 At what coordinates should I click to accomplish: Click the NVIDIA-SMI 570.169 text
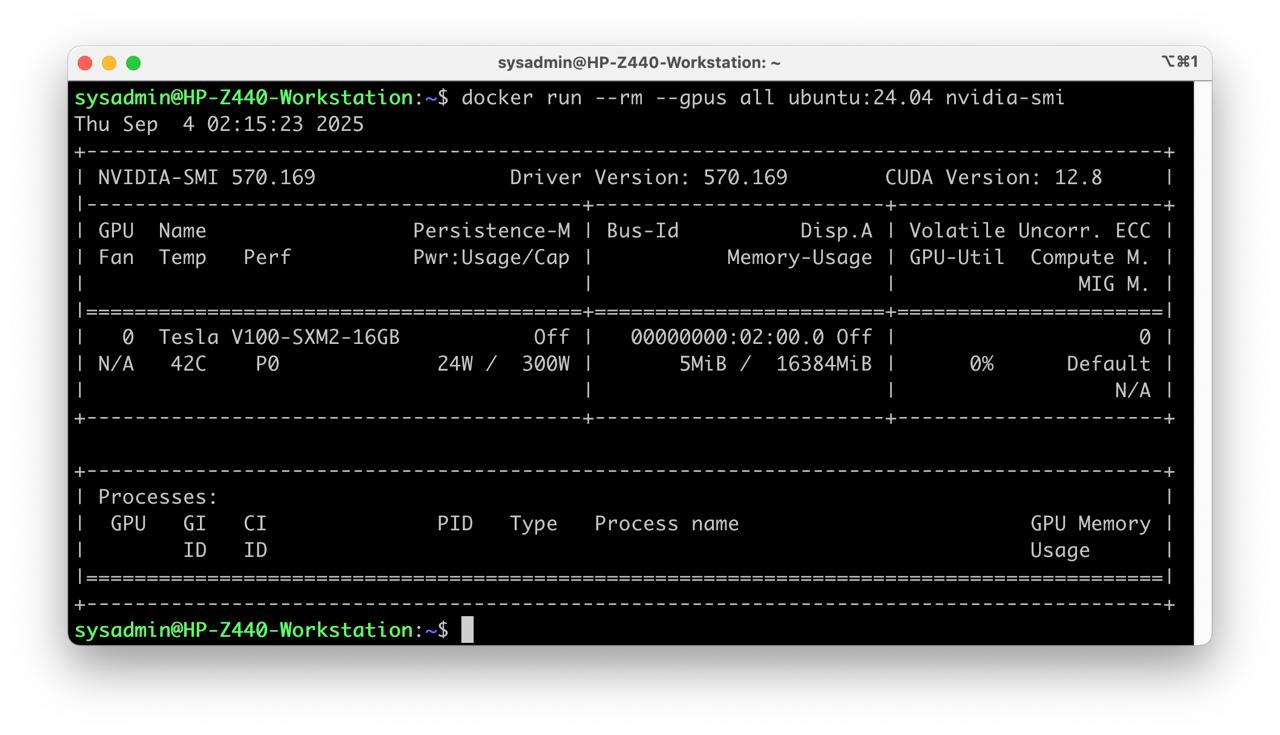click(207, 178)
